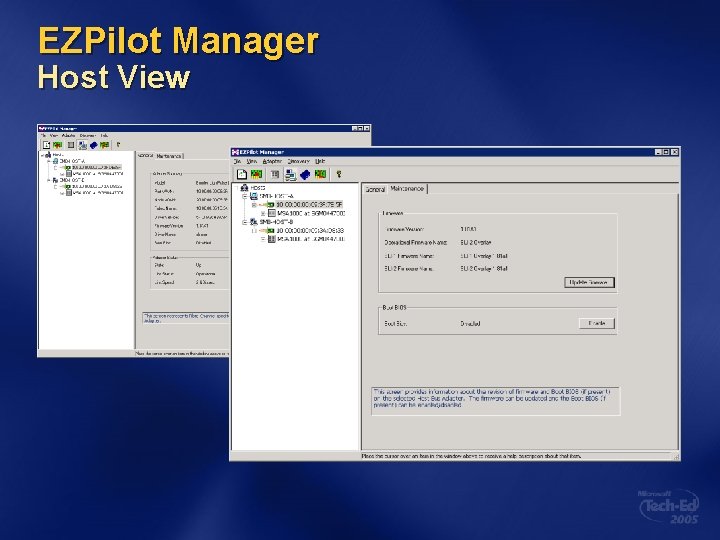This screenshot has width=720, height=540.
Task: Click the 'Downloaded Firmware Name' label
Action: click(x=416, y=242)
